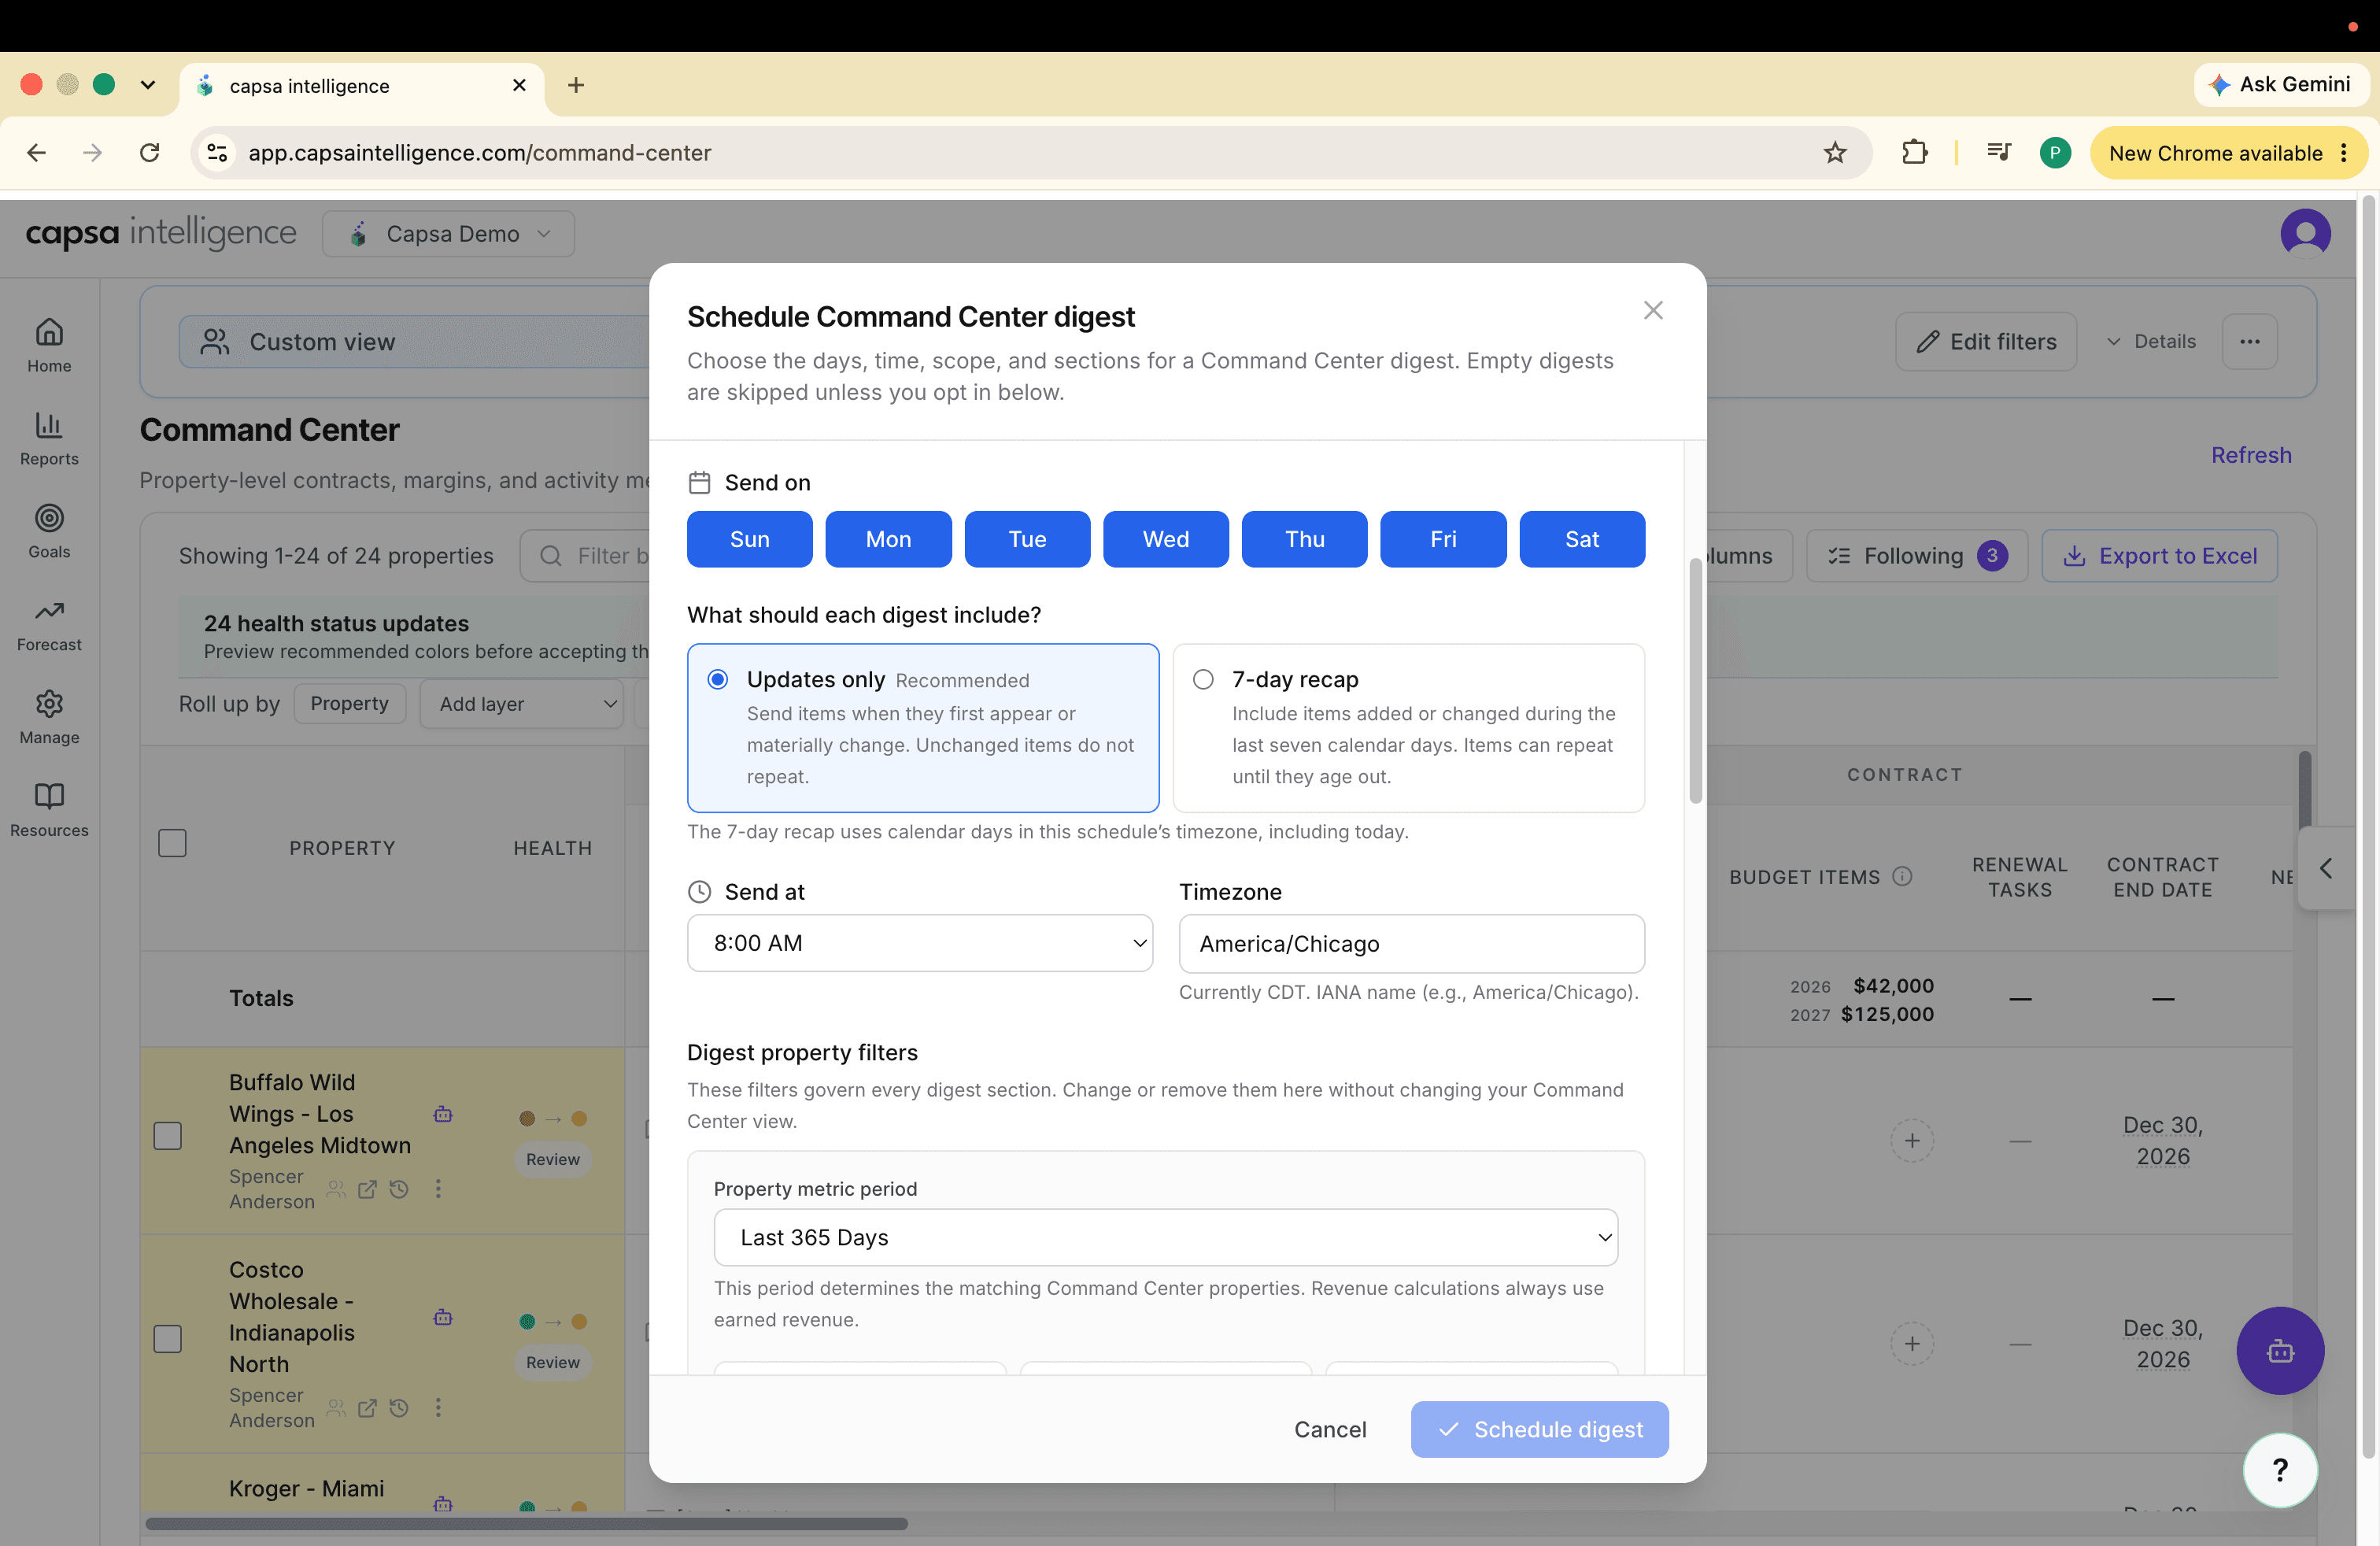Screen dimensions: 2380x1546
Task: Open the Home sidebar item
Action: point(49,345)
